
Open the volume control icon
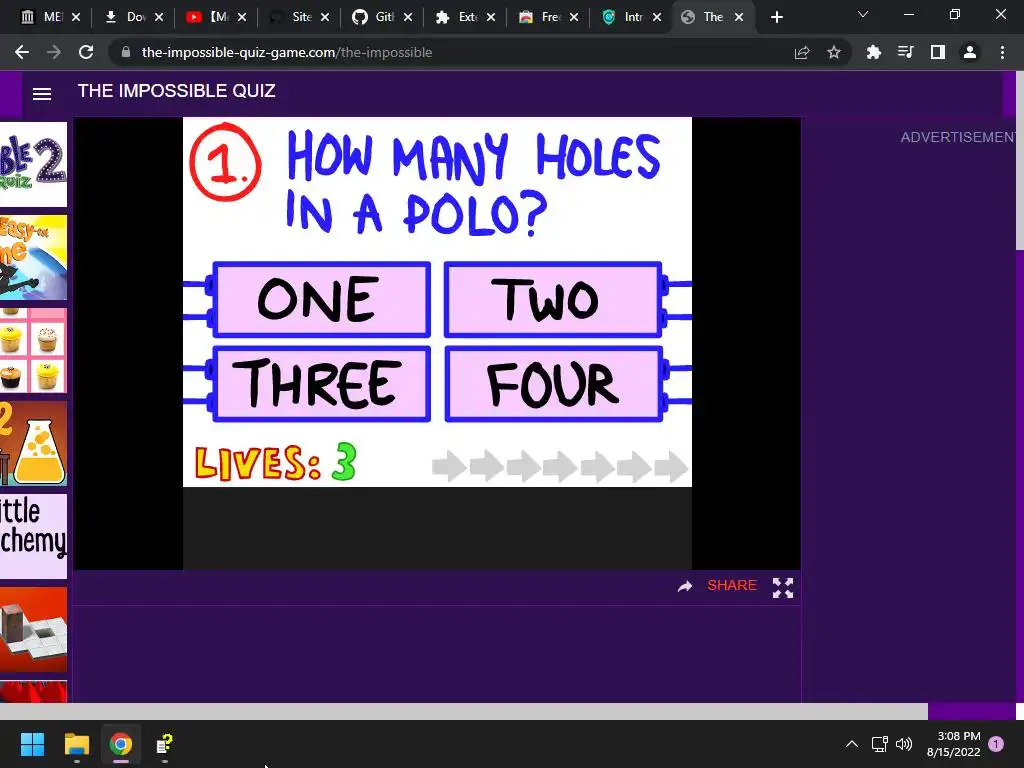point(904,744)
